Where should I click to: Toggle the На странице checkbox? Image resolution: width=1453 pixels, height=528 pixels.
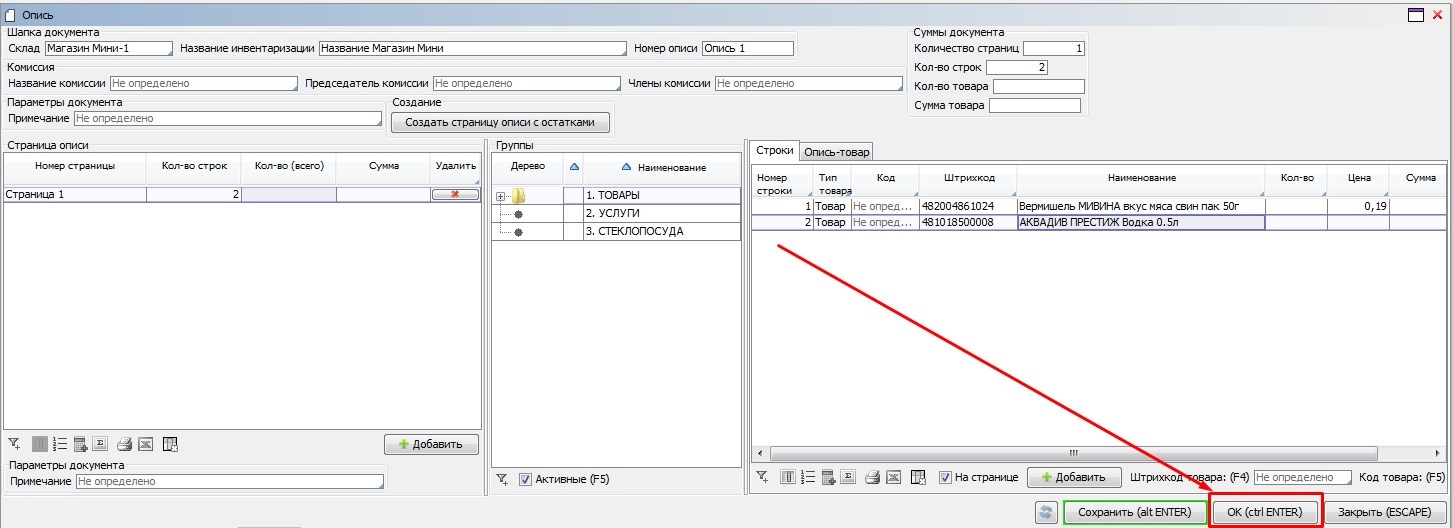945,478
